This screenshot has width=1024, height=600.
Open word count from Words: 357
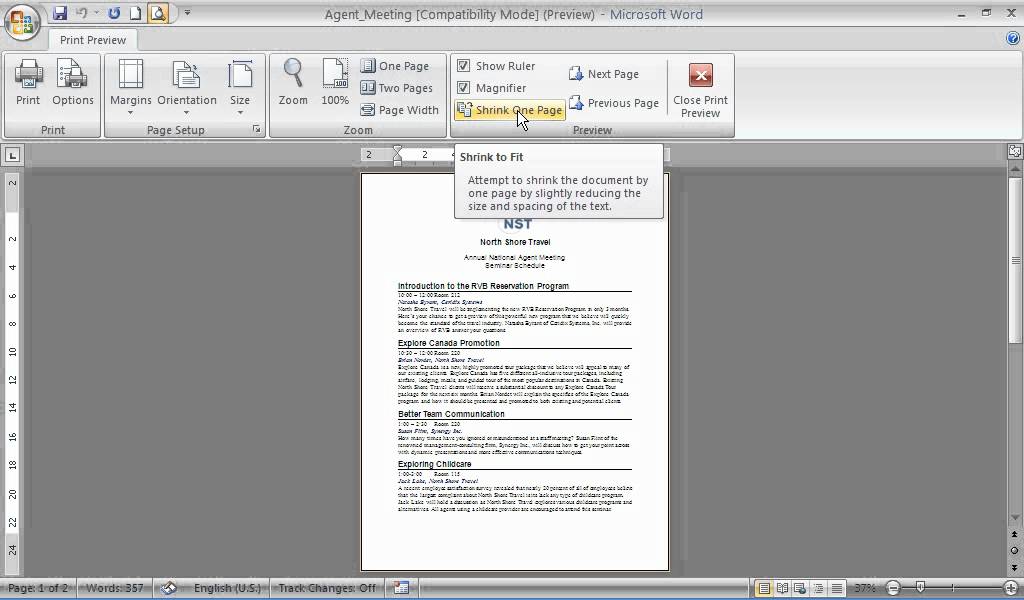tap(114, 588)
